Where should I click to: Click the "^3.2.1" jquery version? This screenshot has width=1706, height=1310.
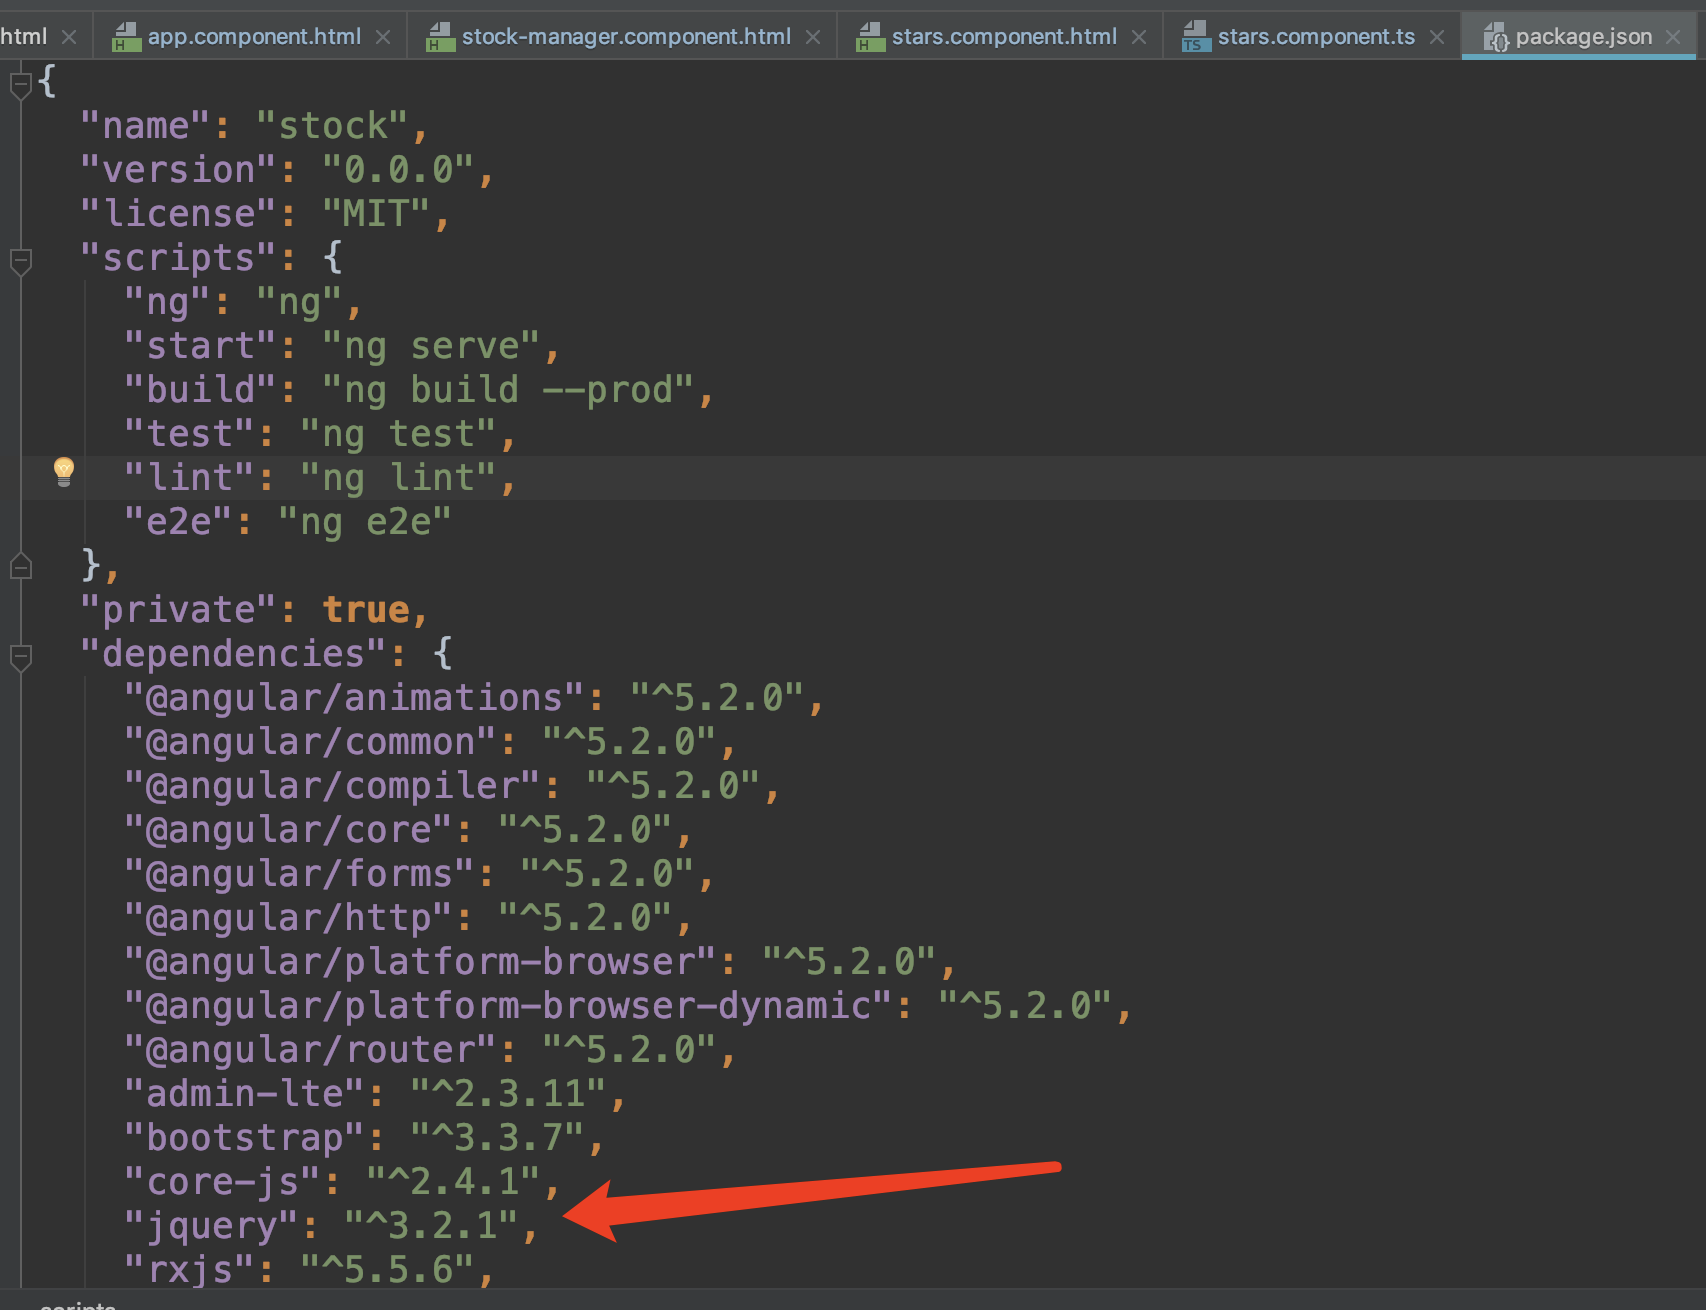click(432, 1226)
